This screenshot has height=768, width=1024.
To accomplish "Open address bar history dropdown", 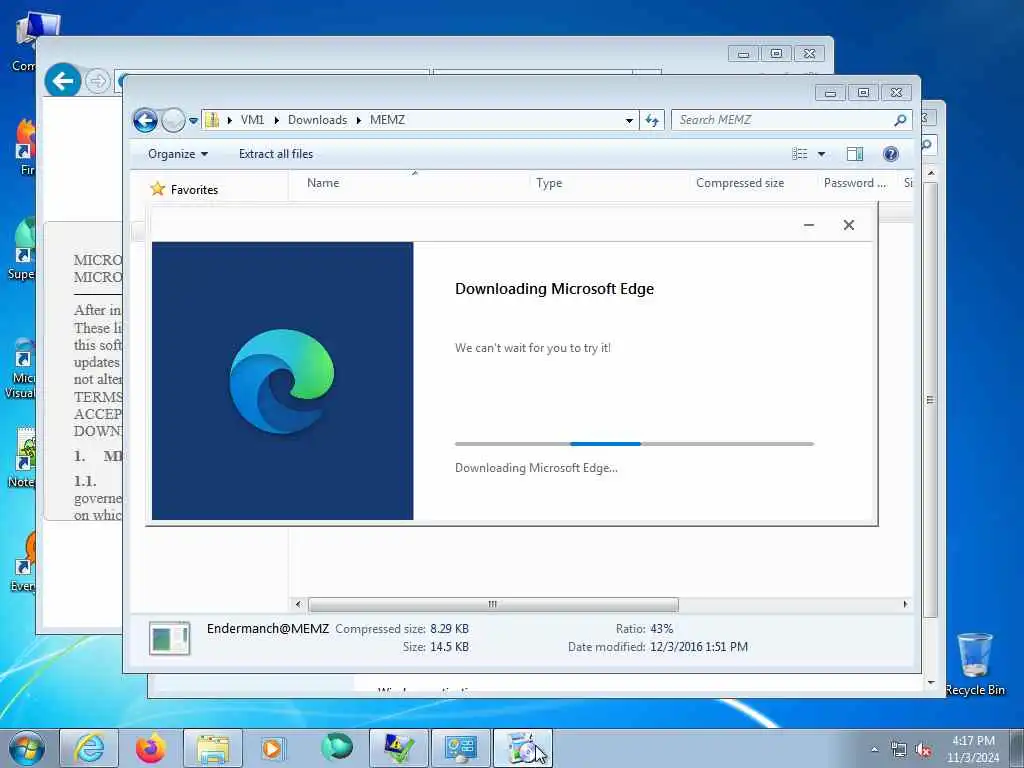I will (x=629, y=120).
